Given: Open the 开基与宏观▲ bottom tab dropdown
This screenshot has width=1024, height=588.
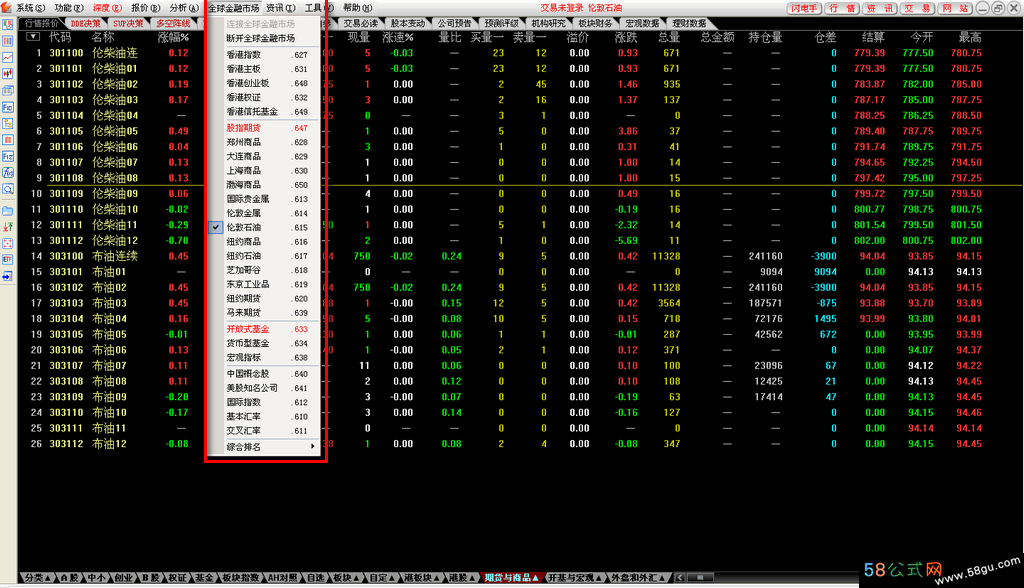Looking at the screenshot, I should 575,578.
